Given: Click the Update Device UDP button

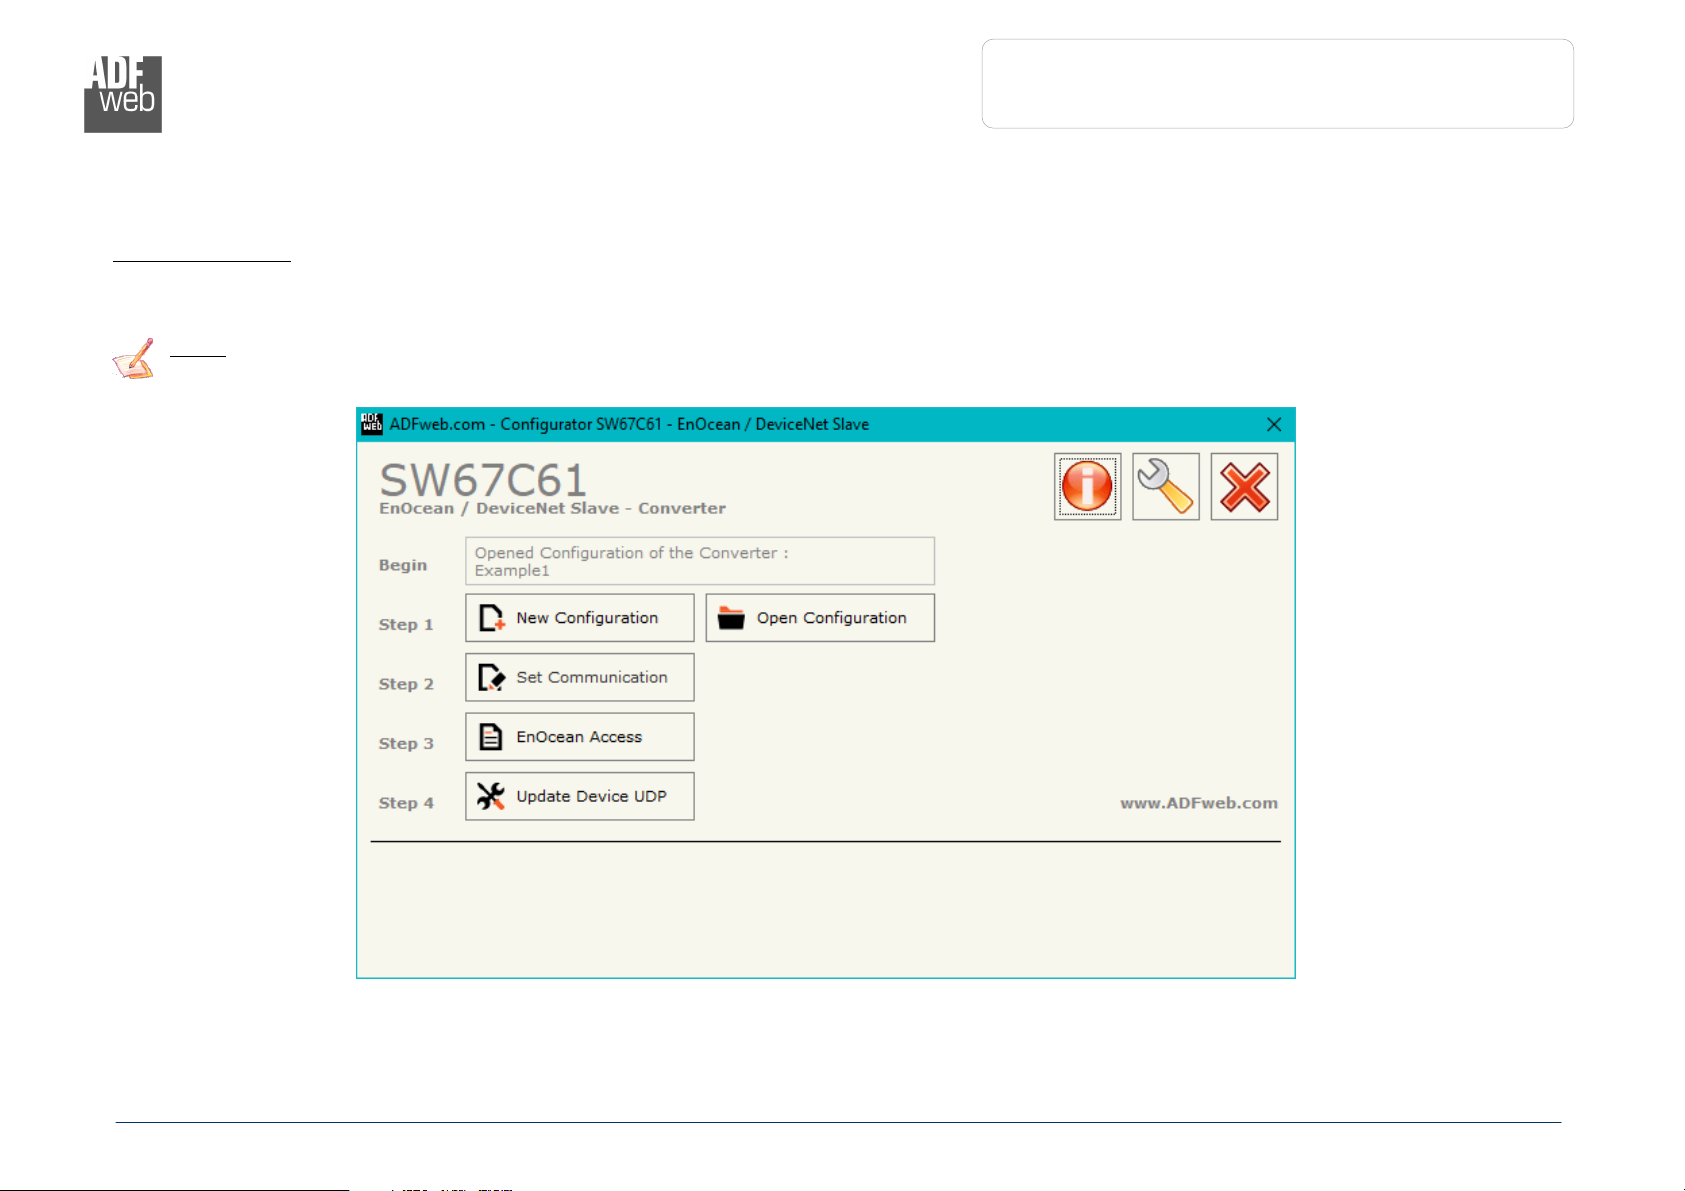Looking at the screenshot, I should tap(580, 796).
